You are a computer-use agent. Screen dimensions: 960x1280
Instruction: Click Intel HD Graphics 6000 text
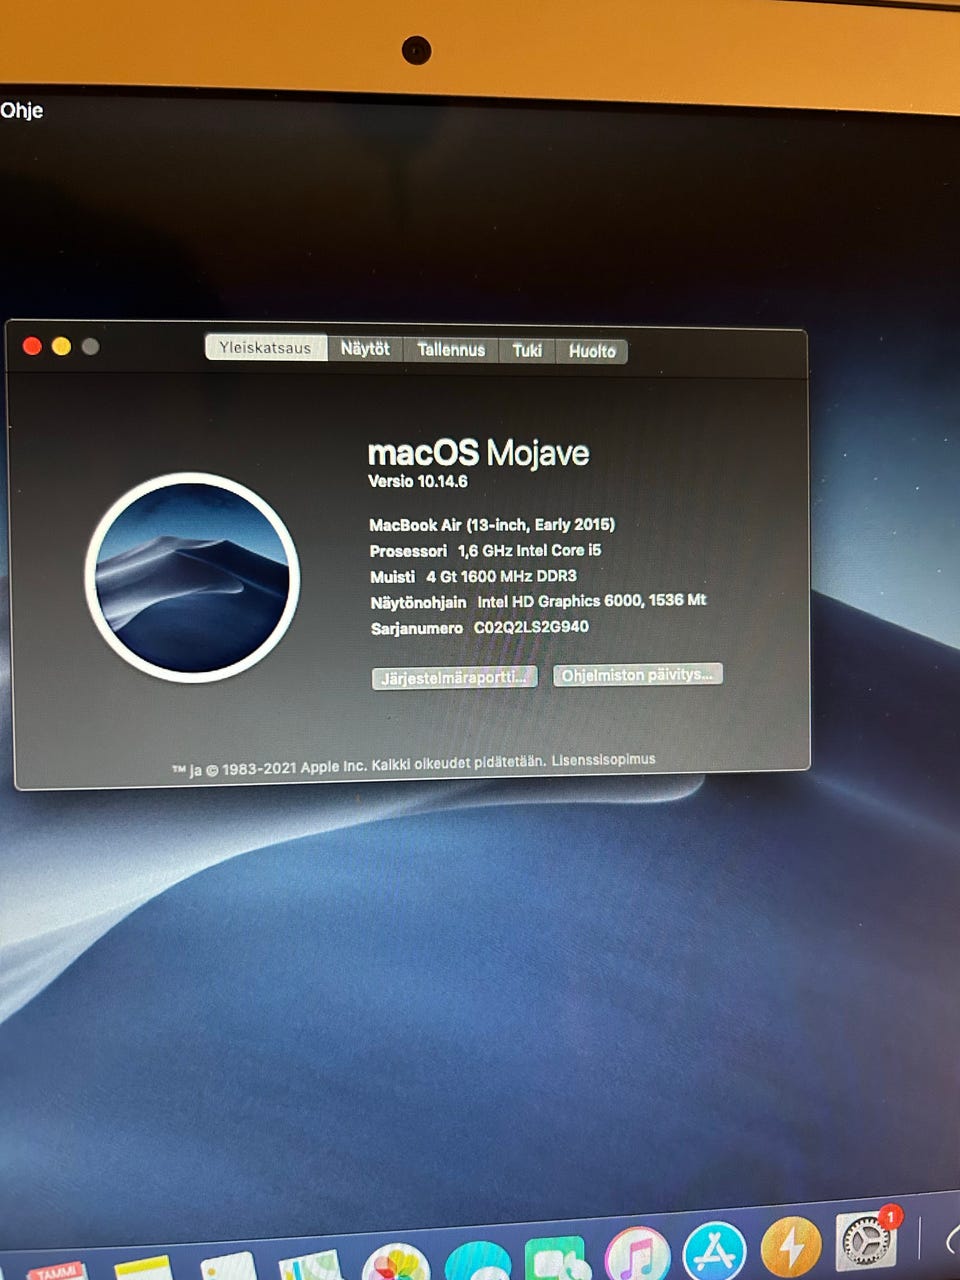560,601
